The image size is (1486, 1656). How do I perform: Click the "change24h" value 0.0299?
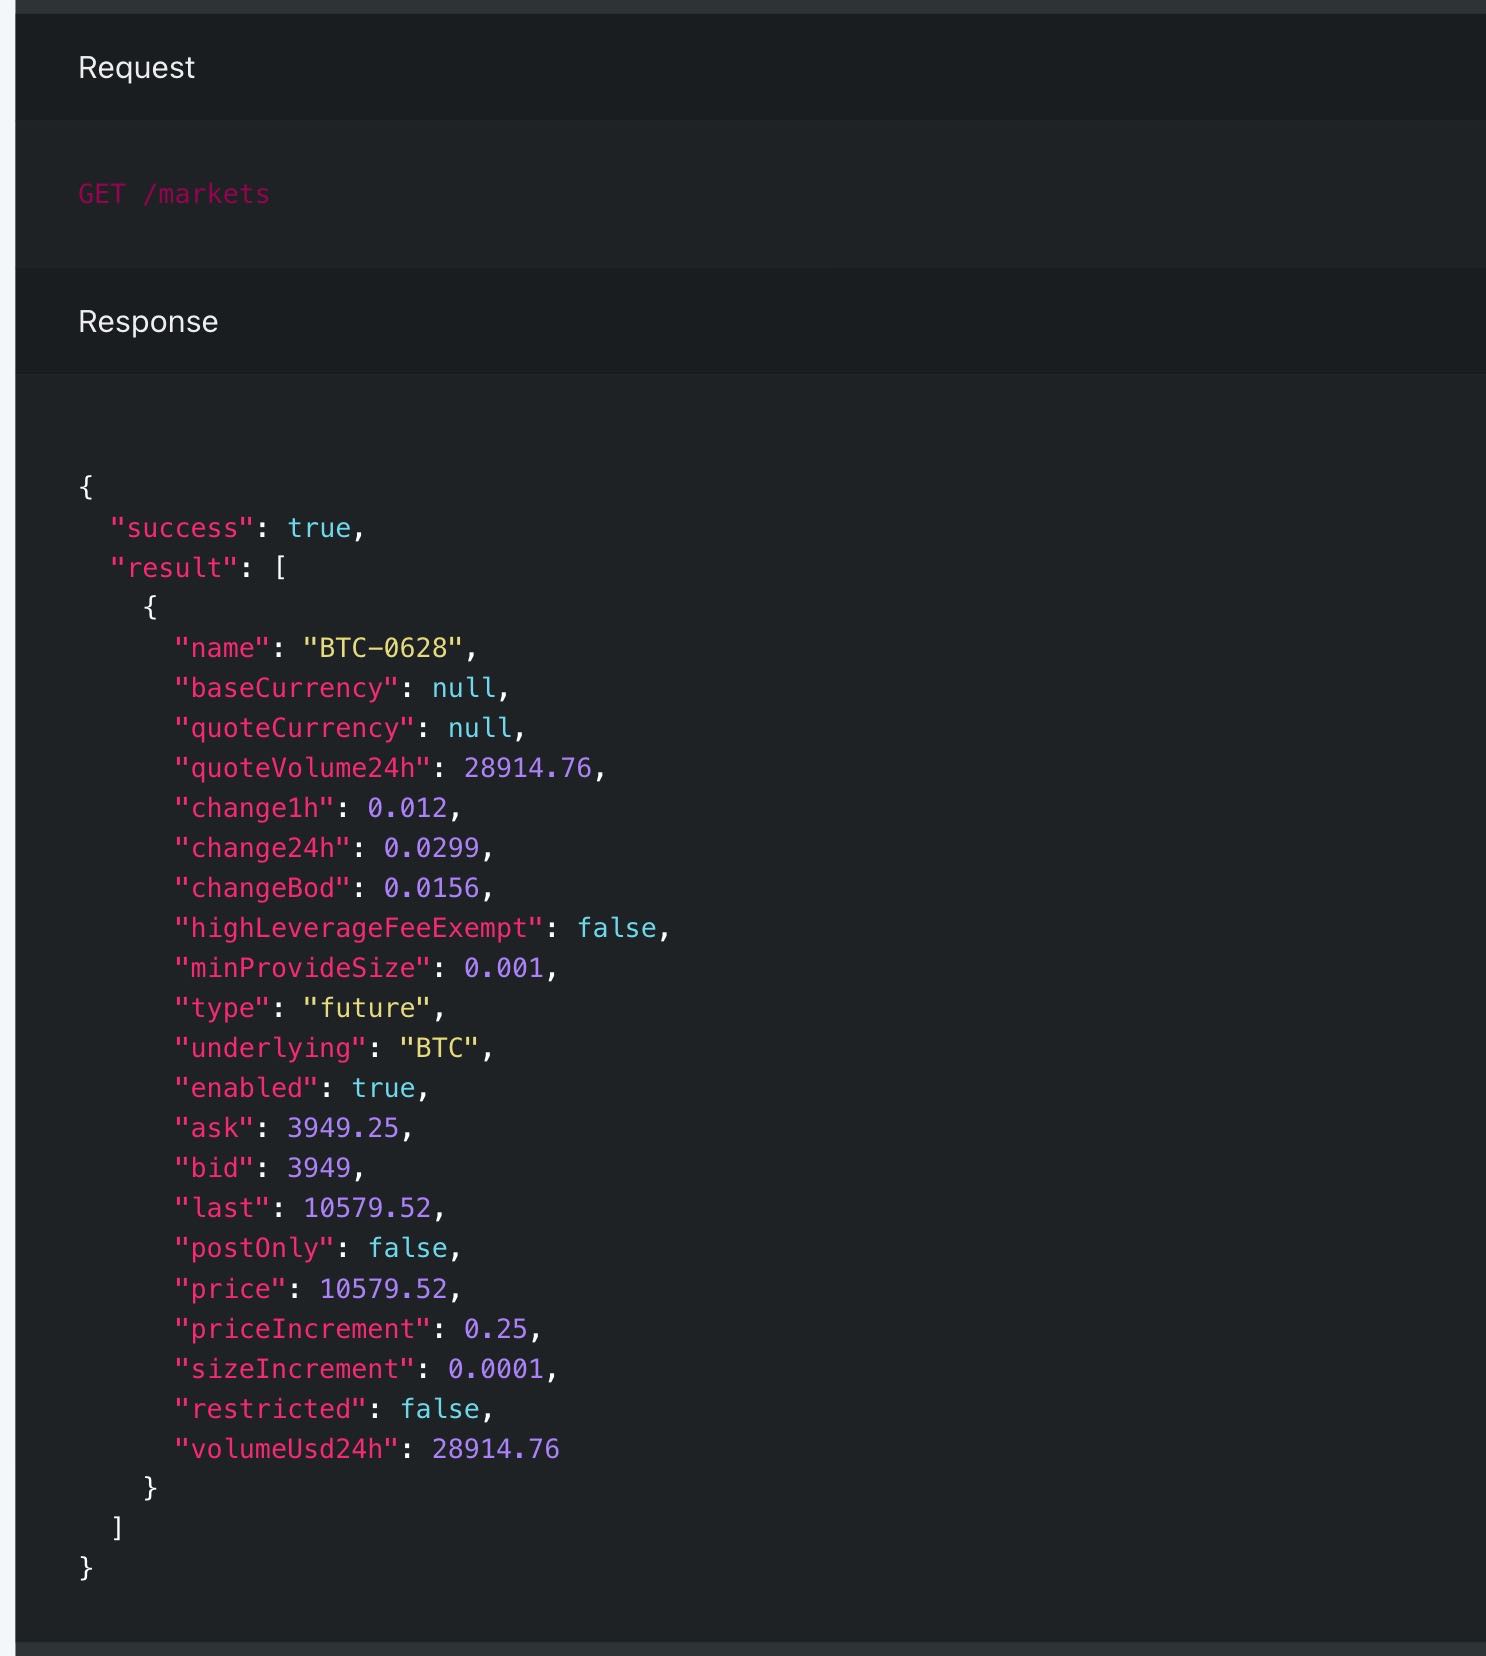431,848
